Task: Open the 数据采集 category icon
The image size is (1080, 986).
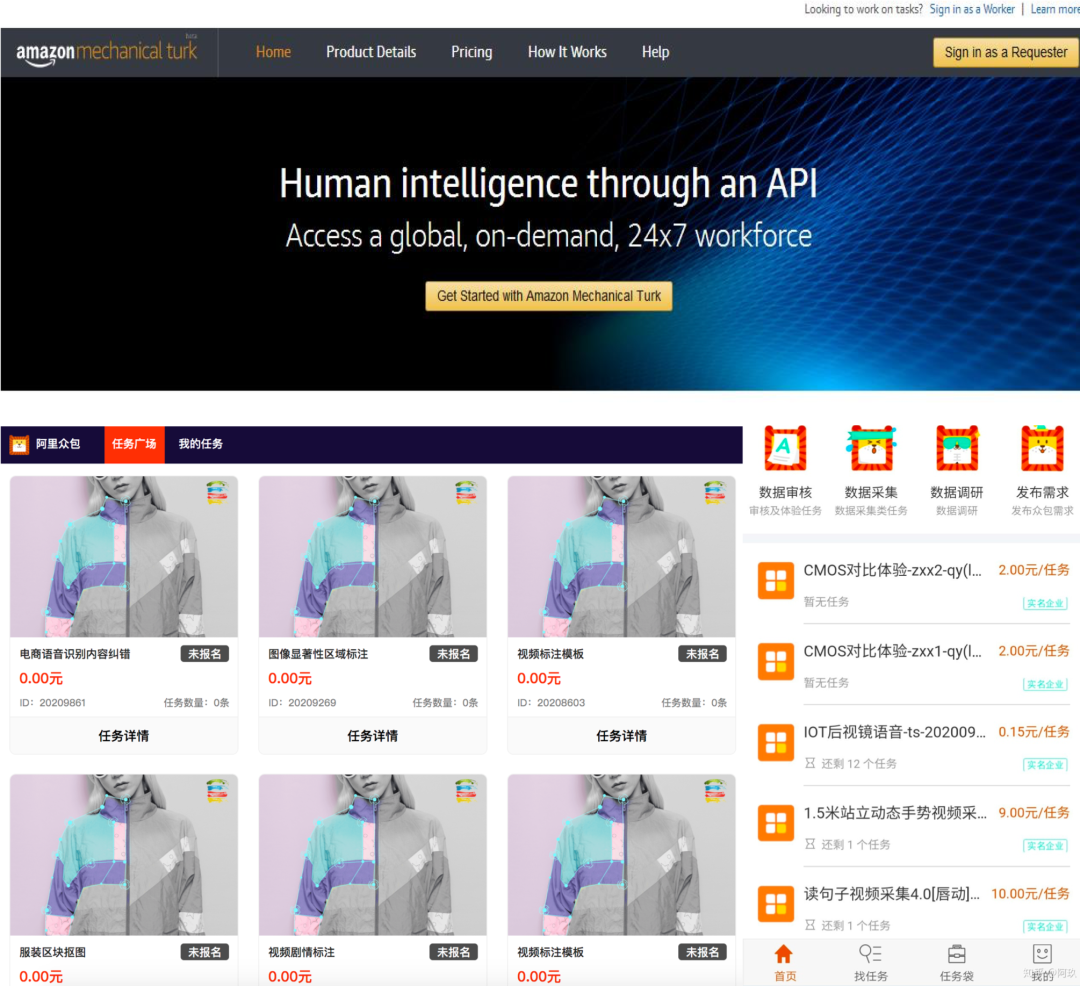Action: 871,449
